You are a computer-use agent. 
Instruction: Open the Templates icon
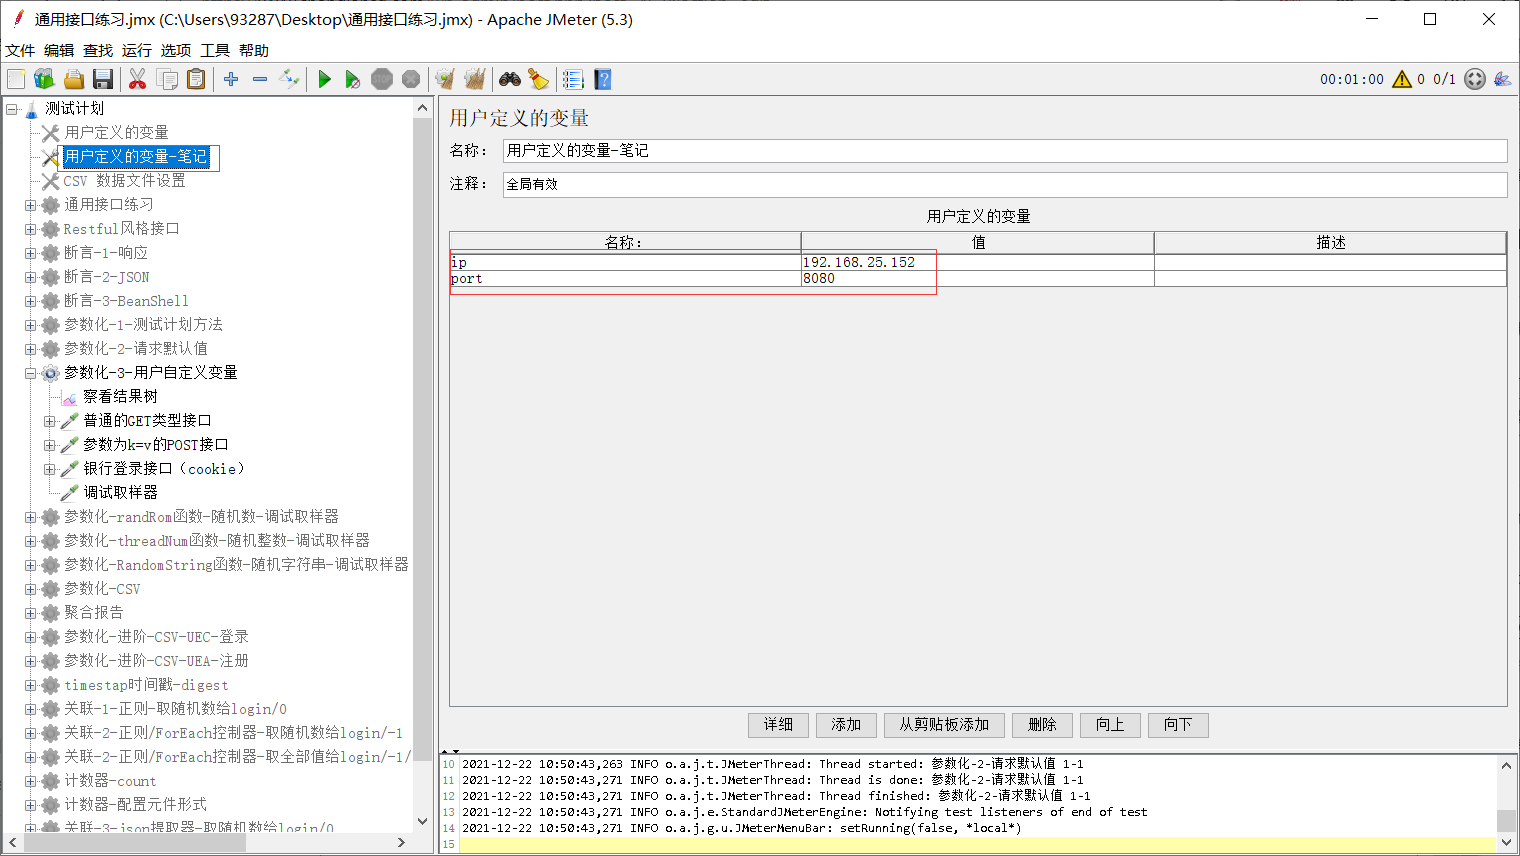[x=44, y=79]
